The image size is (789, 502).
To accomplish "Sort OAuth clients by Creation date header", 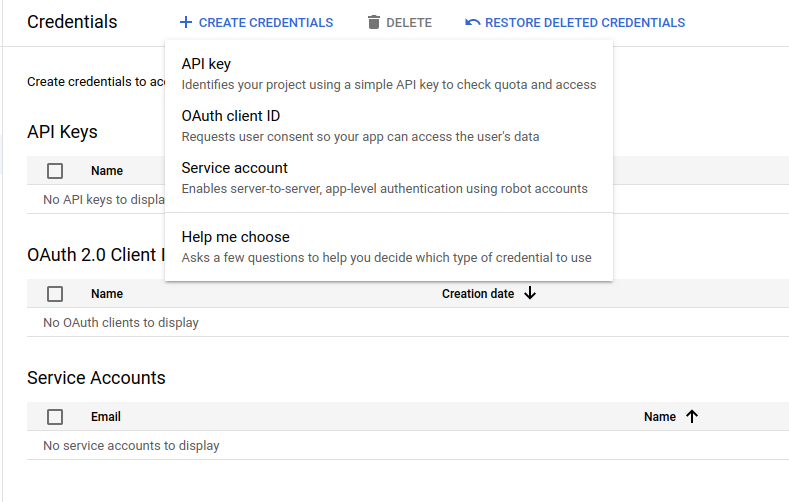I will tap(477, 294).
